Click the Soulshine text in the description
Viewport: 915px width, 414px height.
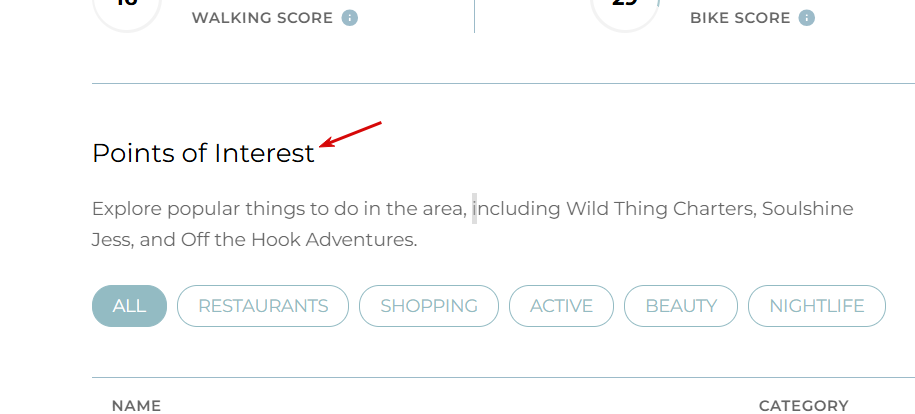click(808, 208)
